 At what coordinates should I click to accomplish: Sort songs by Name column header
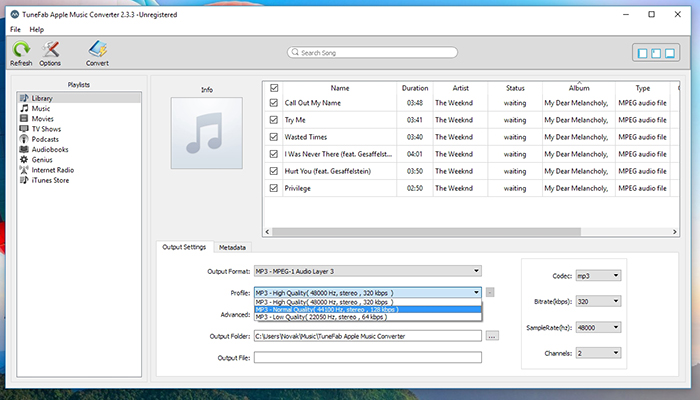pyautogui.click(x=340, y=88)
